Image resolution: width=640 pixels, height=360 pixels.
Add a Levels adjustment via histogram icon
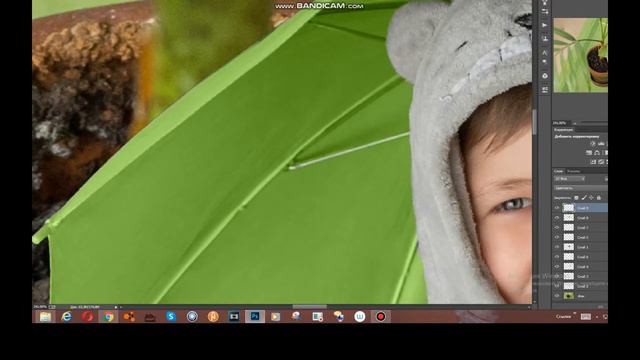coord(601,144)
